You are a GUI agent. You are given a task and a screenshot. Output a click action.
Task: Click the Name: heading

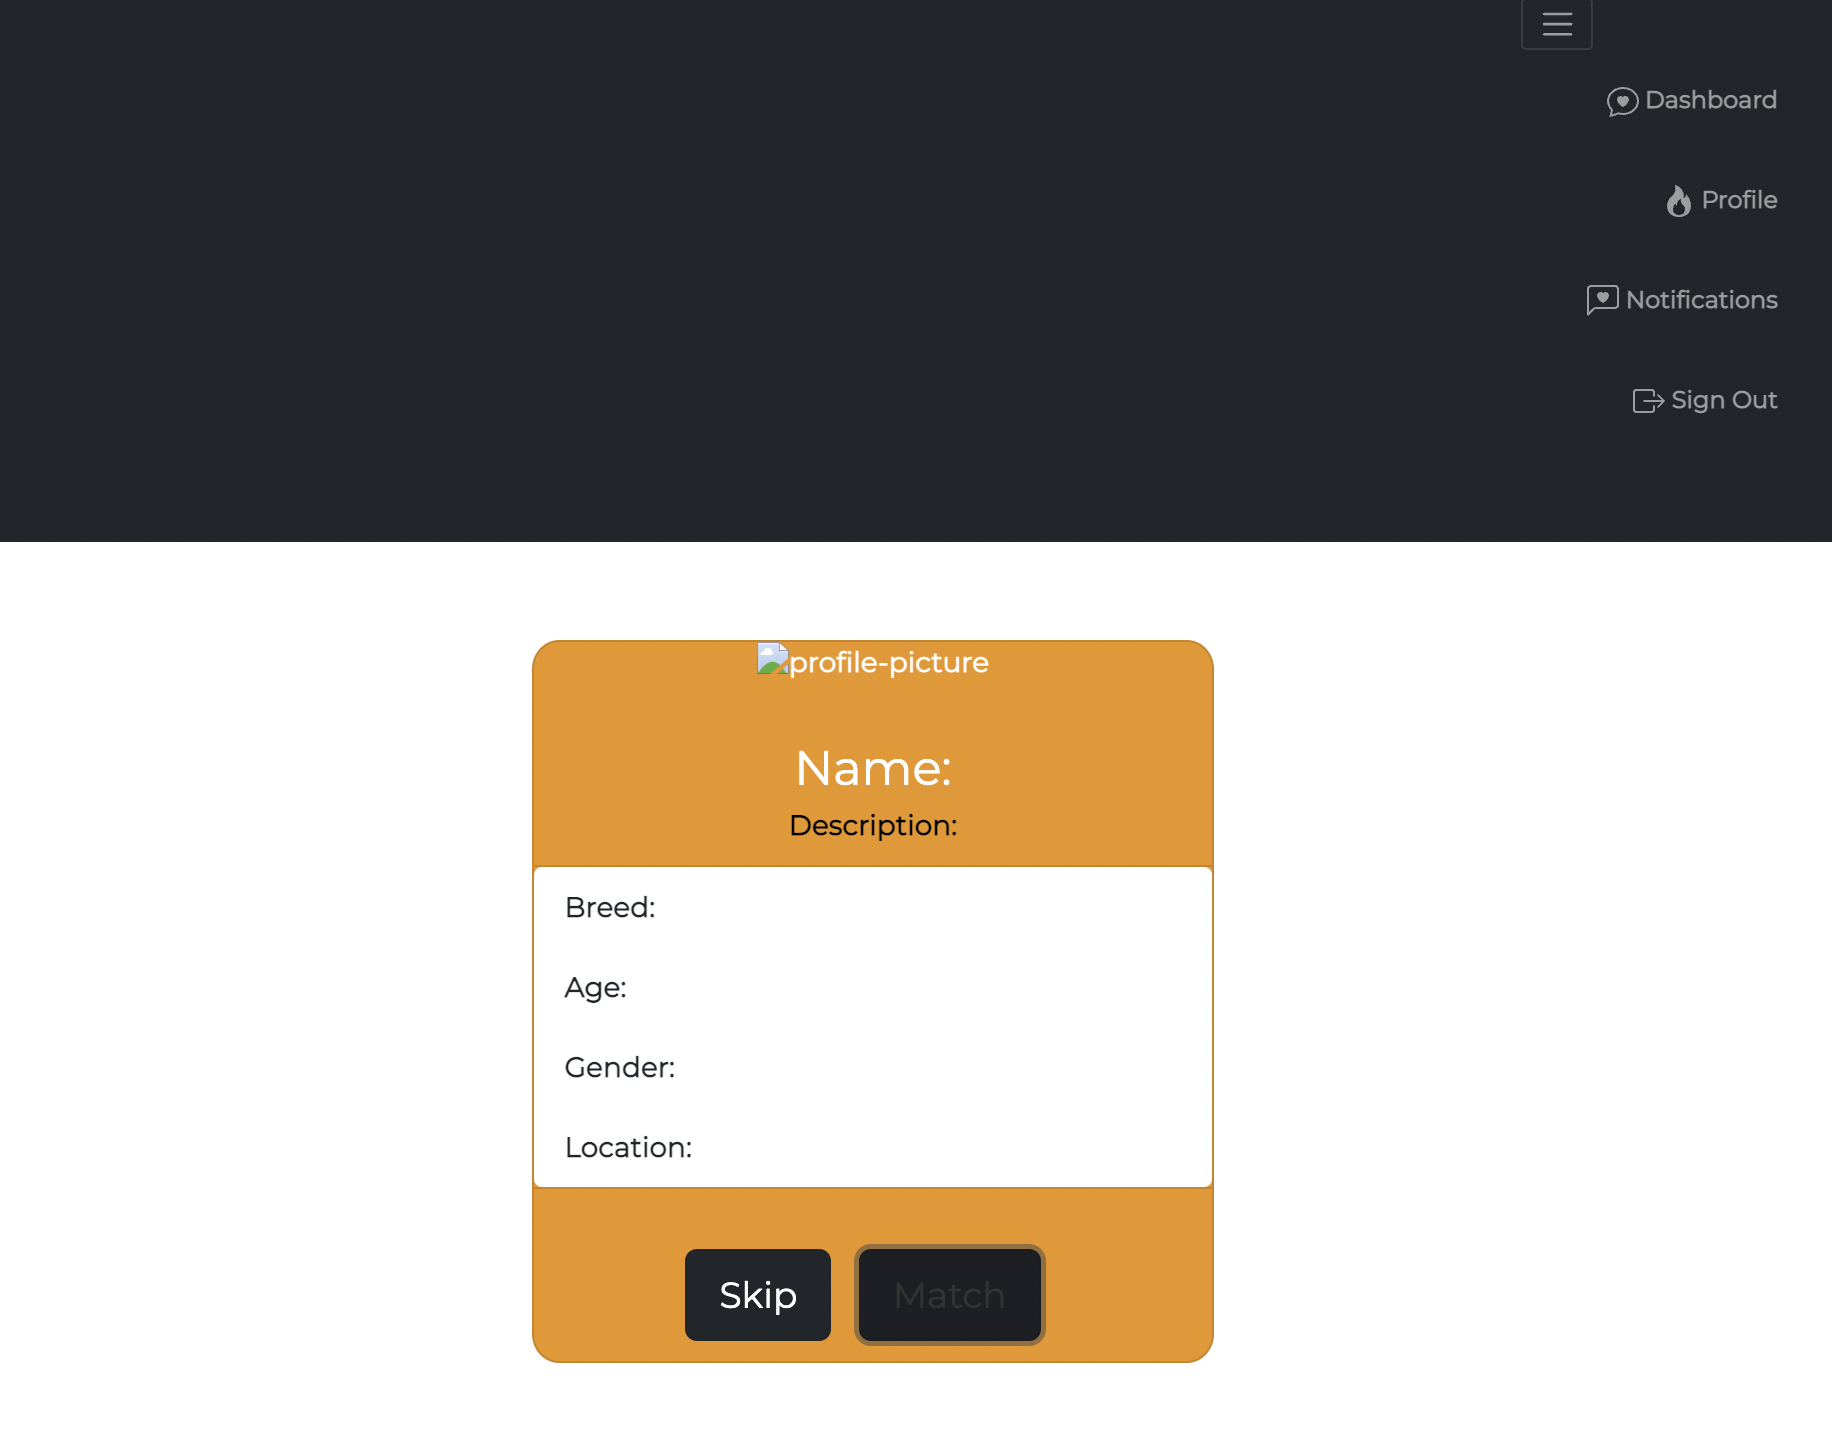(873, 768)
